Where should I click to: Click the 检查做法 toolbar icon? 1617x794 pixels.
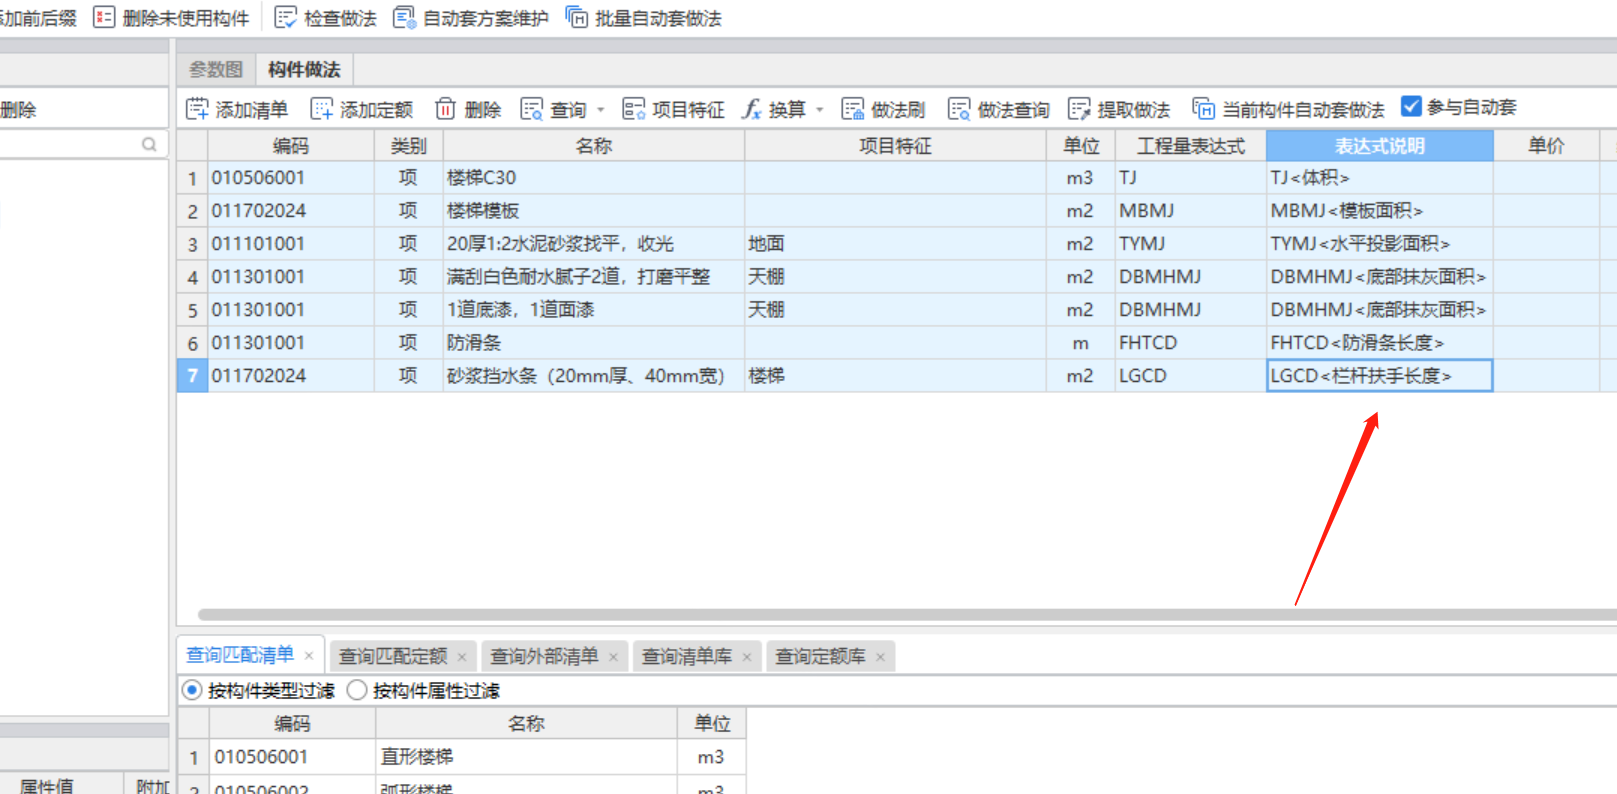point(285,18)
